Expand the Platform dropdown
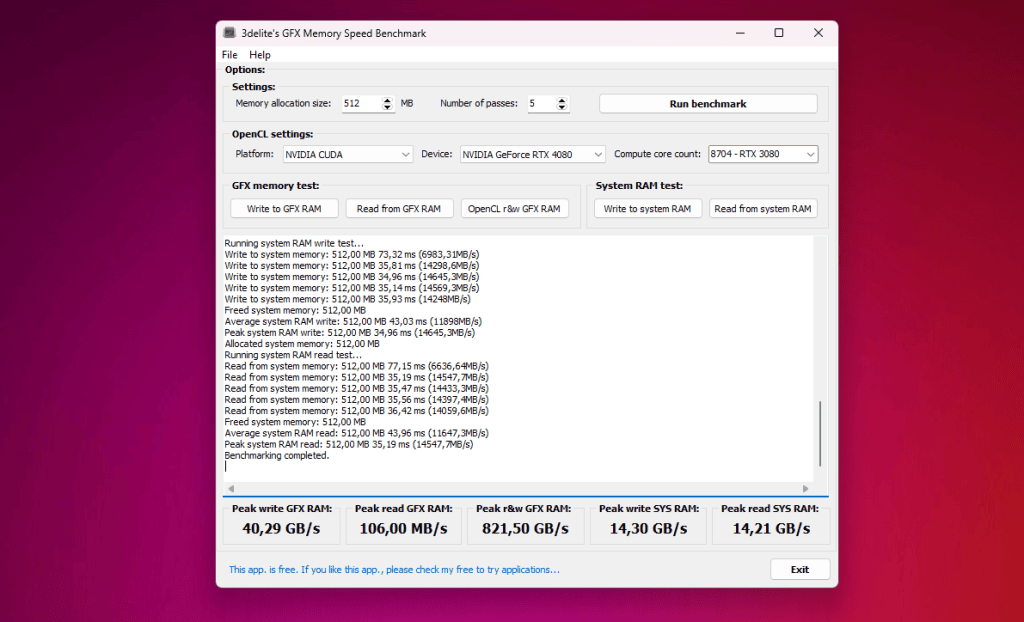This screenshot has height=622, width=1024. click(347, 154)
